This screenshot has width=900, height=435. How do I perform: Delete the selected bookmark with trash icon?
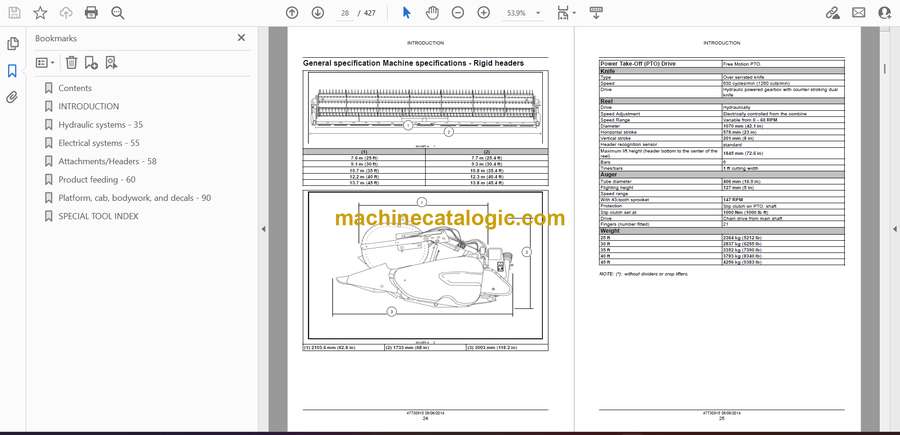coord(71,63)
